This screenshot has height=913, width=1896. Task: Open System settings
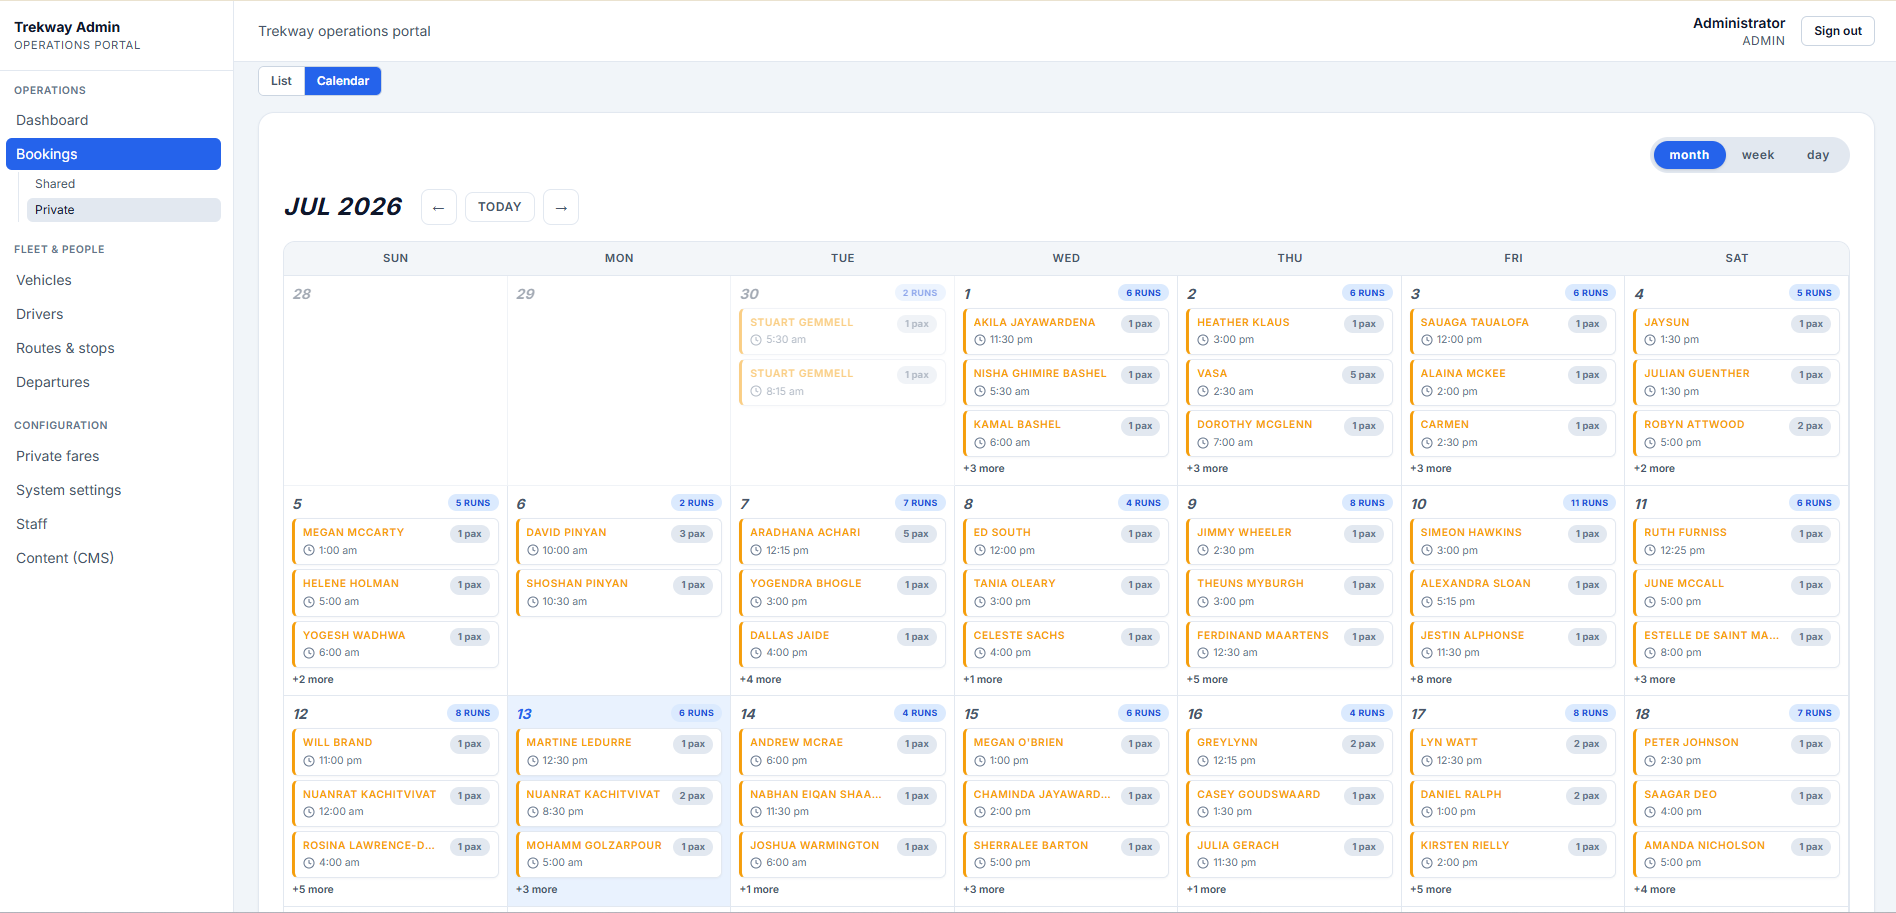(113, 490)
